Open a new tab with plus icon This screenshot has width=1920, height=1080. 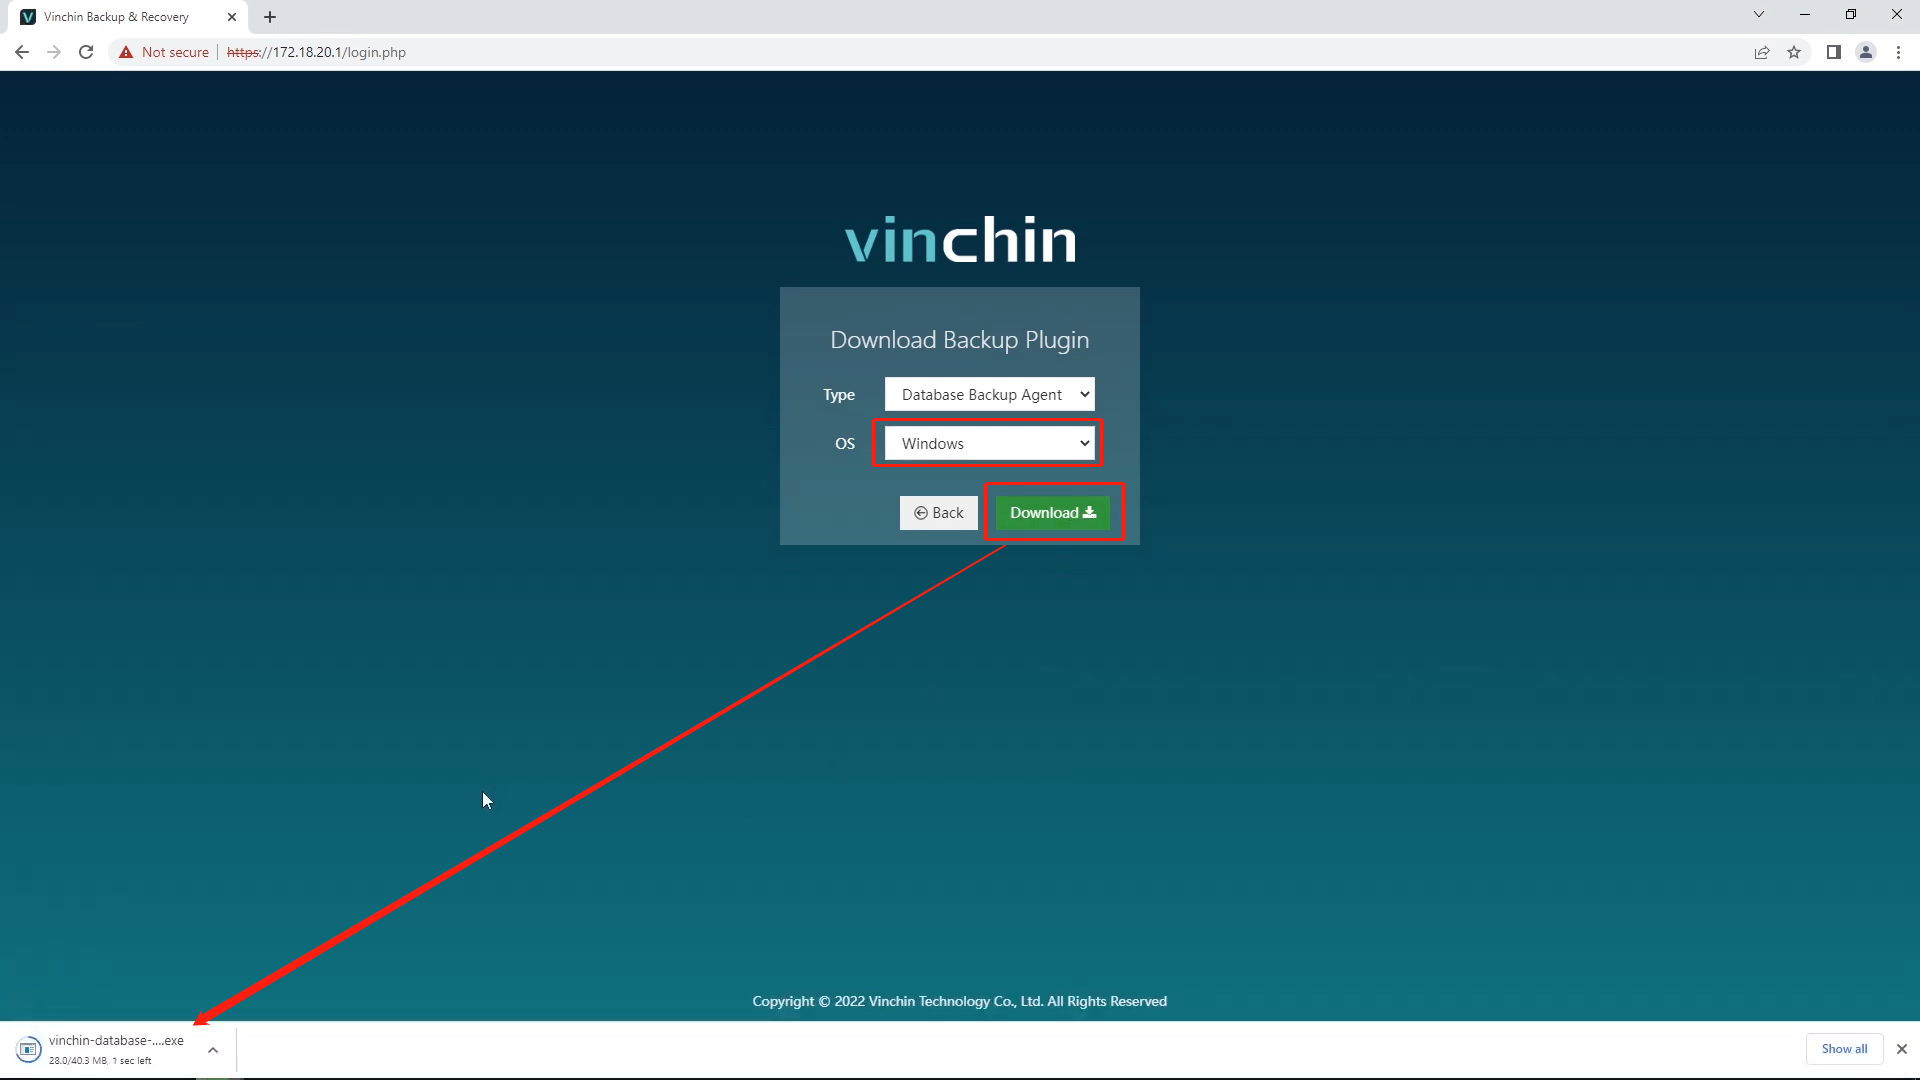pyautogui.click(x=270, y=17)
